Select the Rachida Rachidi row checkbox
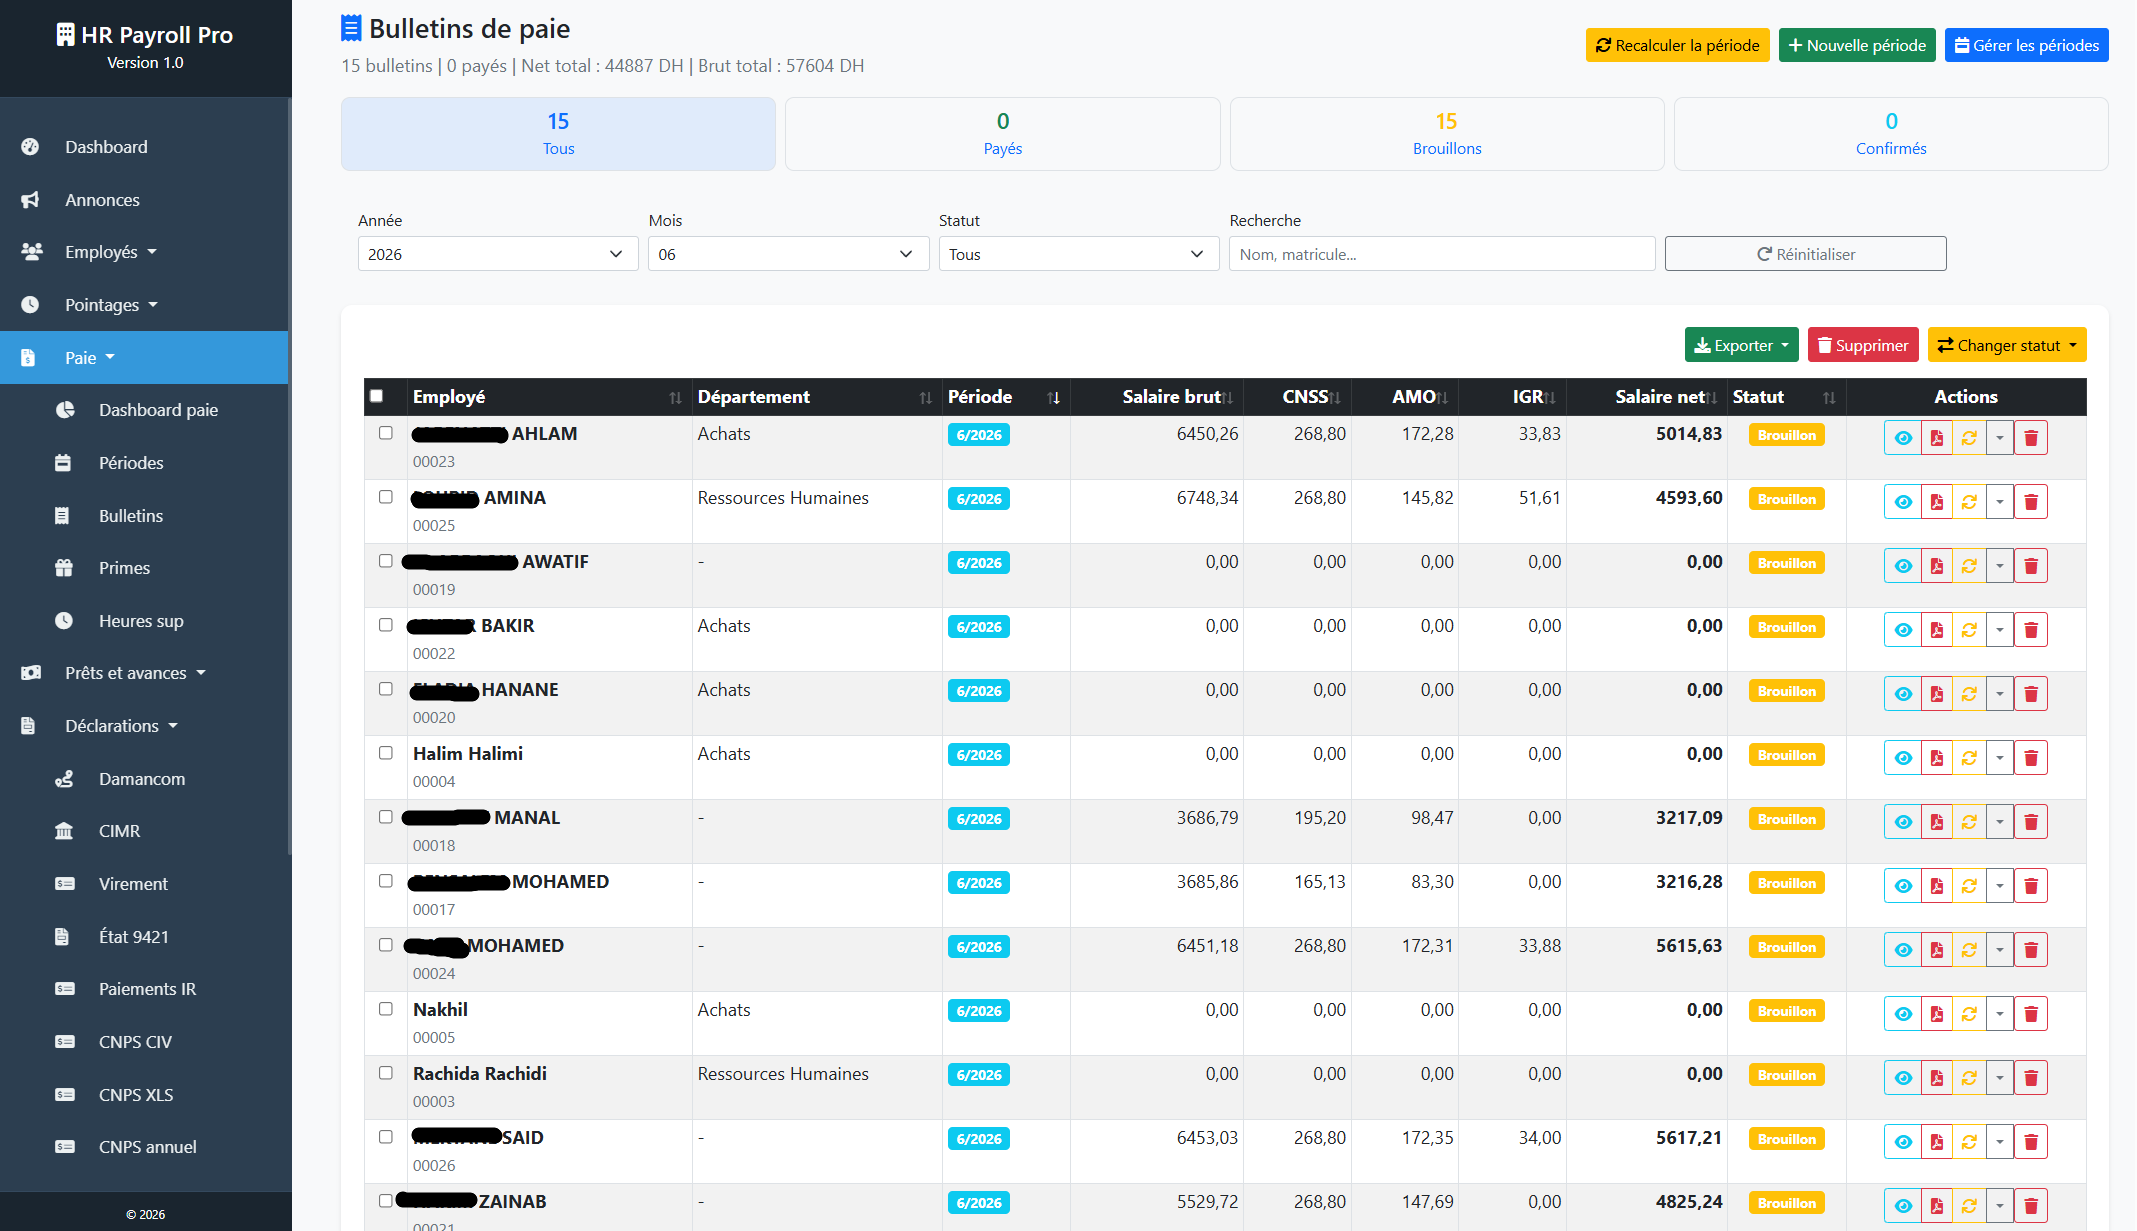This screenshot has height=1231, width=2137. [x=386, y=1073]
